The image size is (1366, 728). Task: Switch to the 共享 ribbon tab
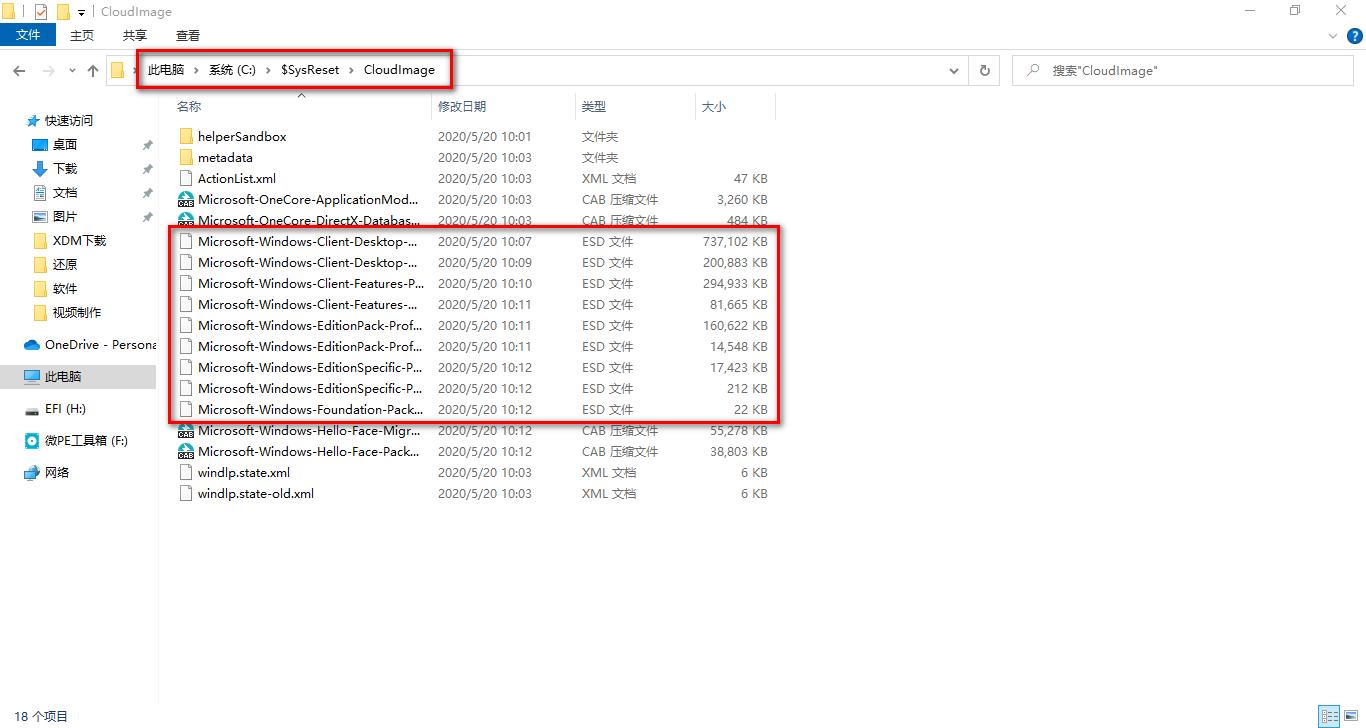(133, 34)
